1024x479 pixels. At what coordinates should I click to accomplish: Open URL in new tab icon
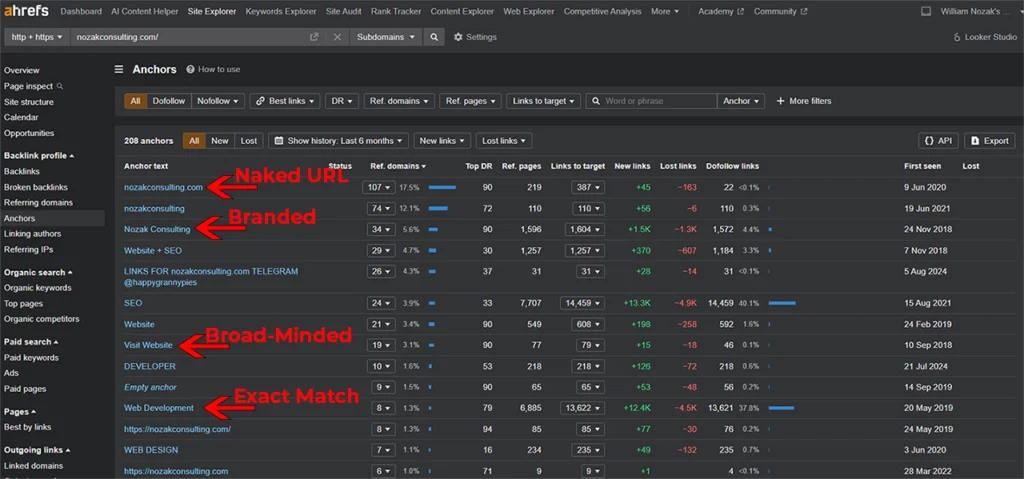point(314,37)
